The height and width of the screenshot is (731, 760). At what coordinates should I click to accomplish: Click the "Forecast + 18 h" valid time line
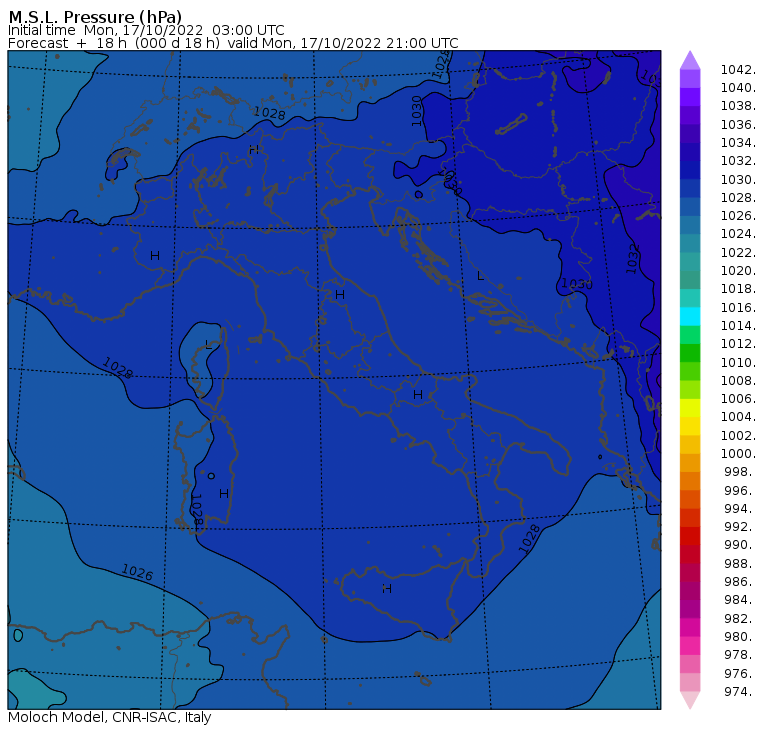pyautogui.click(x=233, y=43)
